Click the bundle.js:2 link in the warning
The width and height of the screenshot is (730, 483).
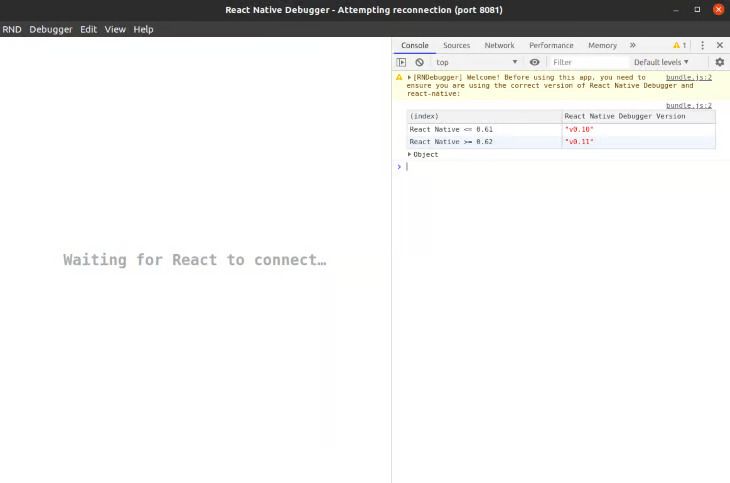[688, 77]
